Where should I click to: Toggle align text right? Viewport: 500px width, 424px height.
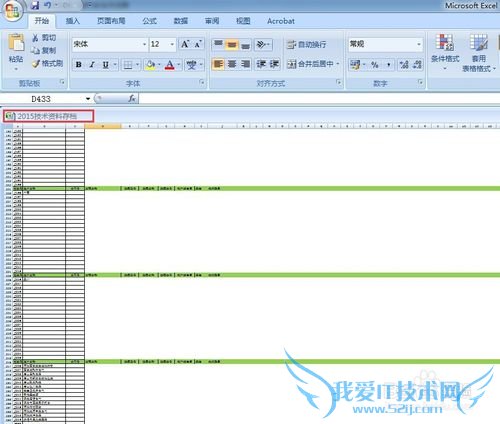245,64
